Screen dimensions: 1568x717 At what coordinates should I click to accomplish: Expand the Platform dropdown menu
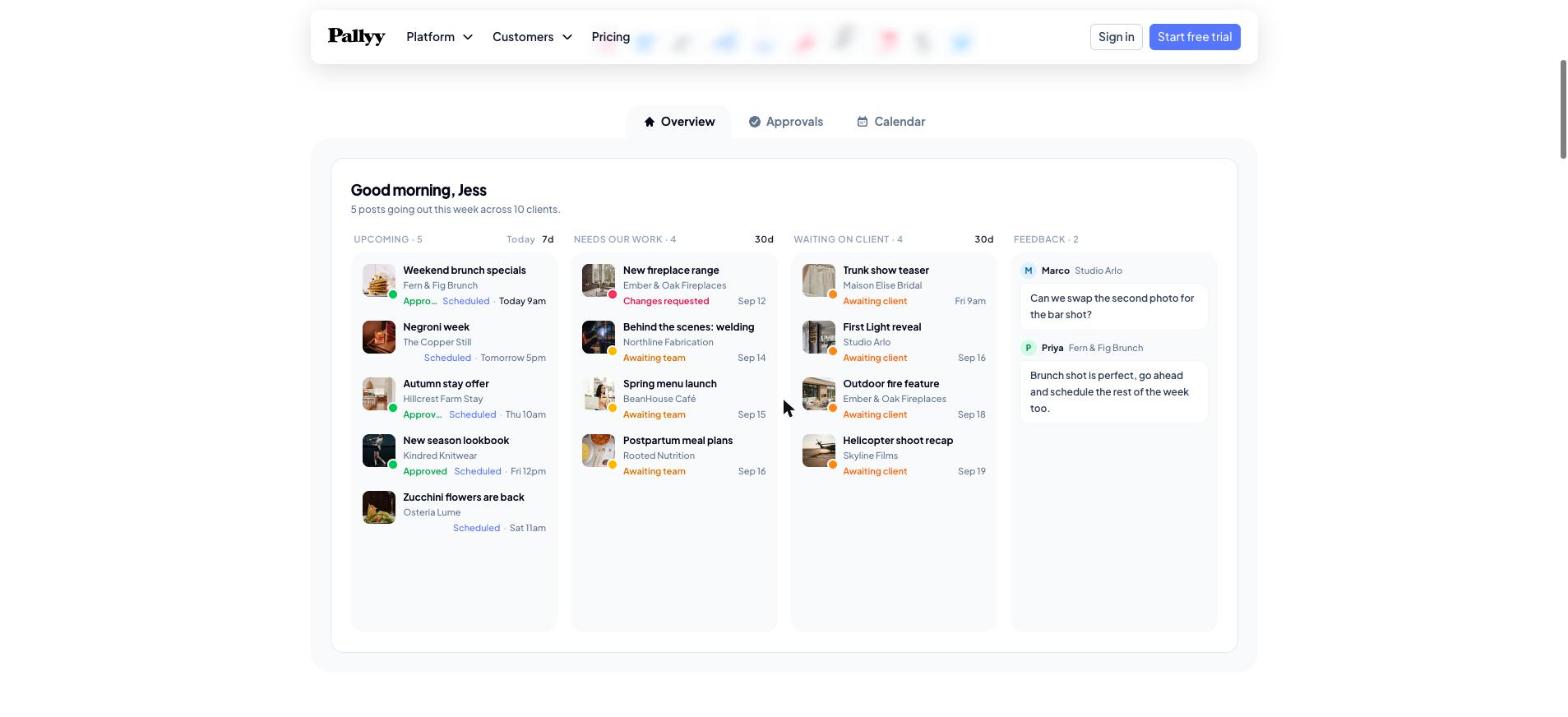(x=439, y=37)
